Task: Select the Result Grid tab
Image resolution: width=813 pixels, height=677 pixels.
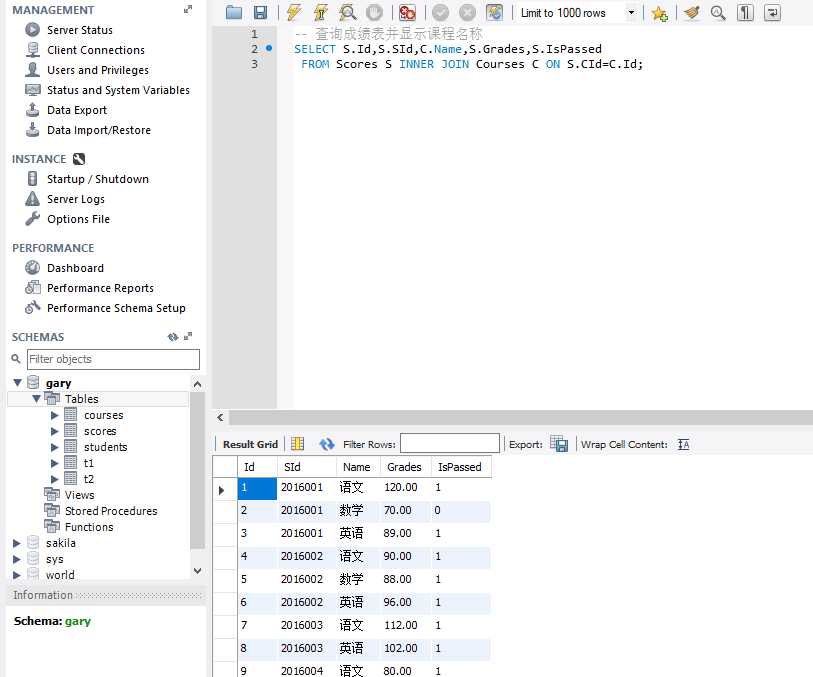Action: [250, 445]
